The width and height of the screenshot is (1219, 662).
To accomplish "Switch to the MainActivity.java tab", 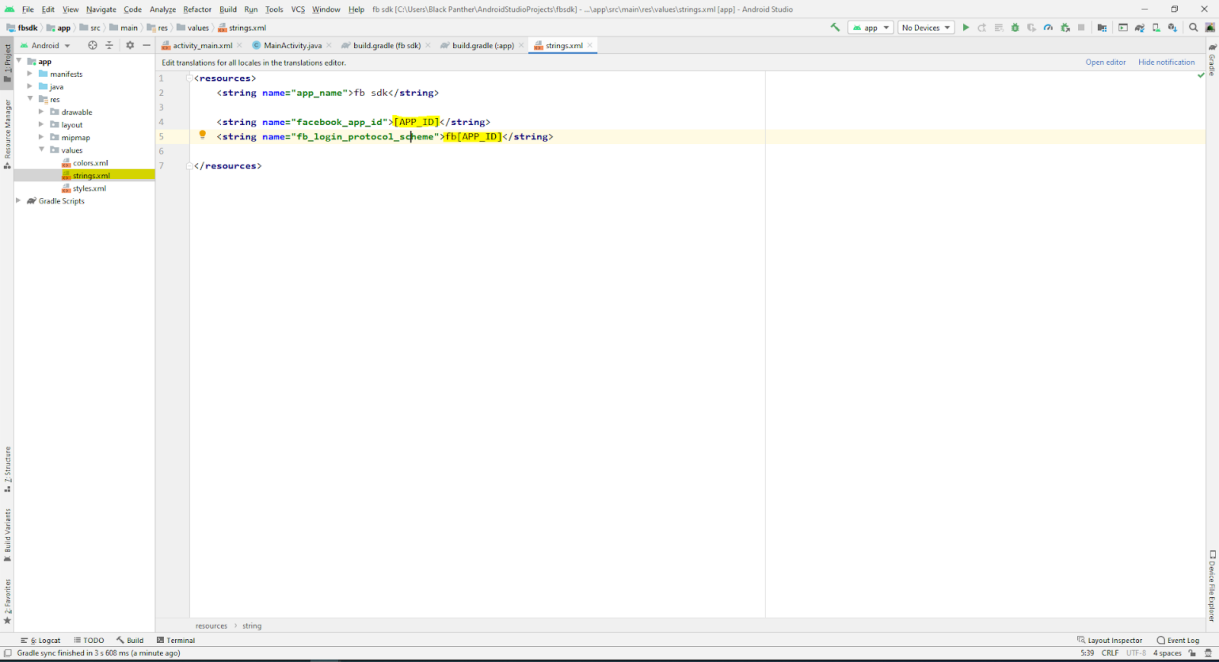I will (292, 45).
